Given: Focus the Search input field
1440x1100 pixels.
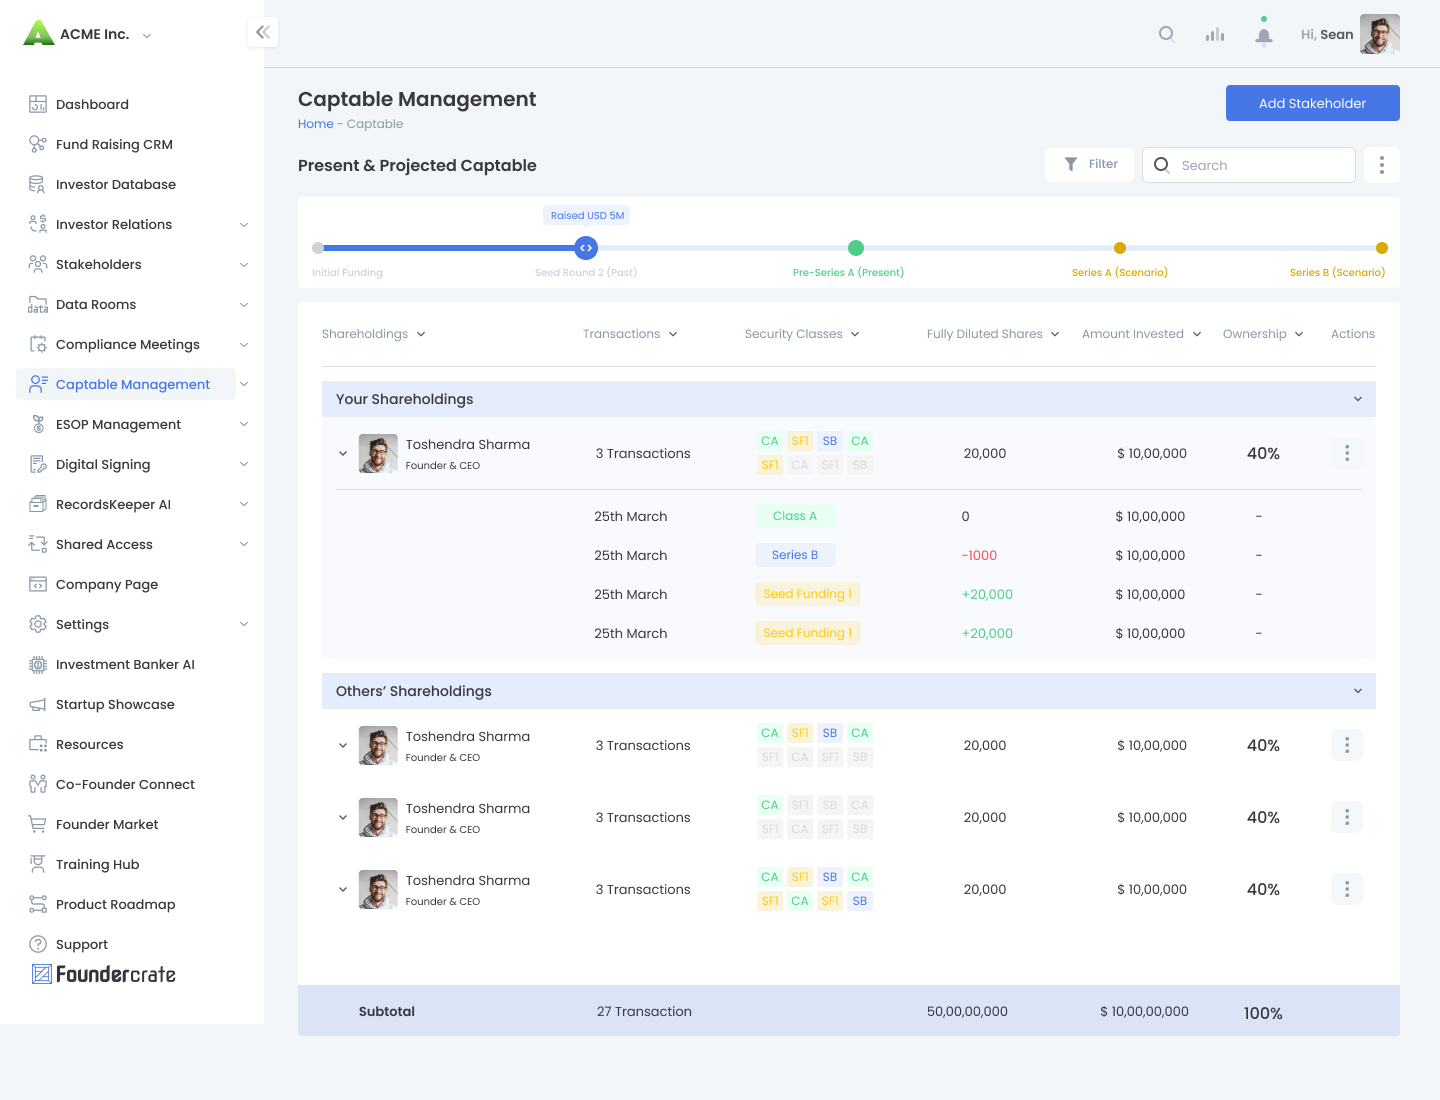Looking at the screenshot, I should (x=1249, y=165).
